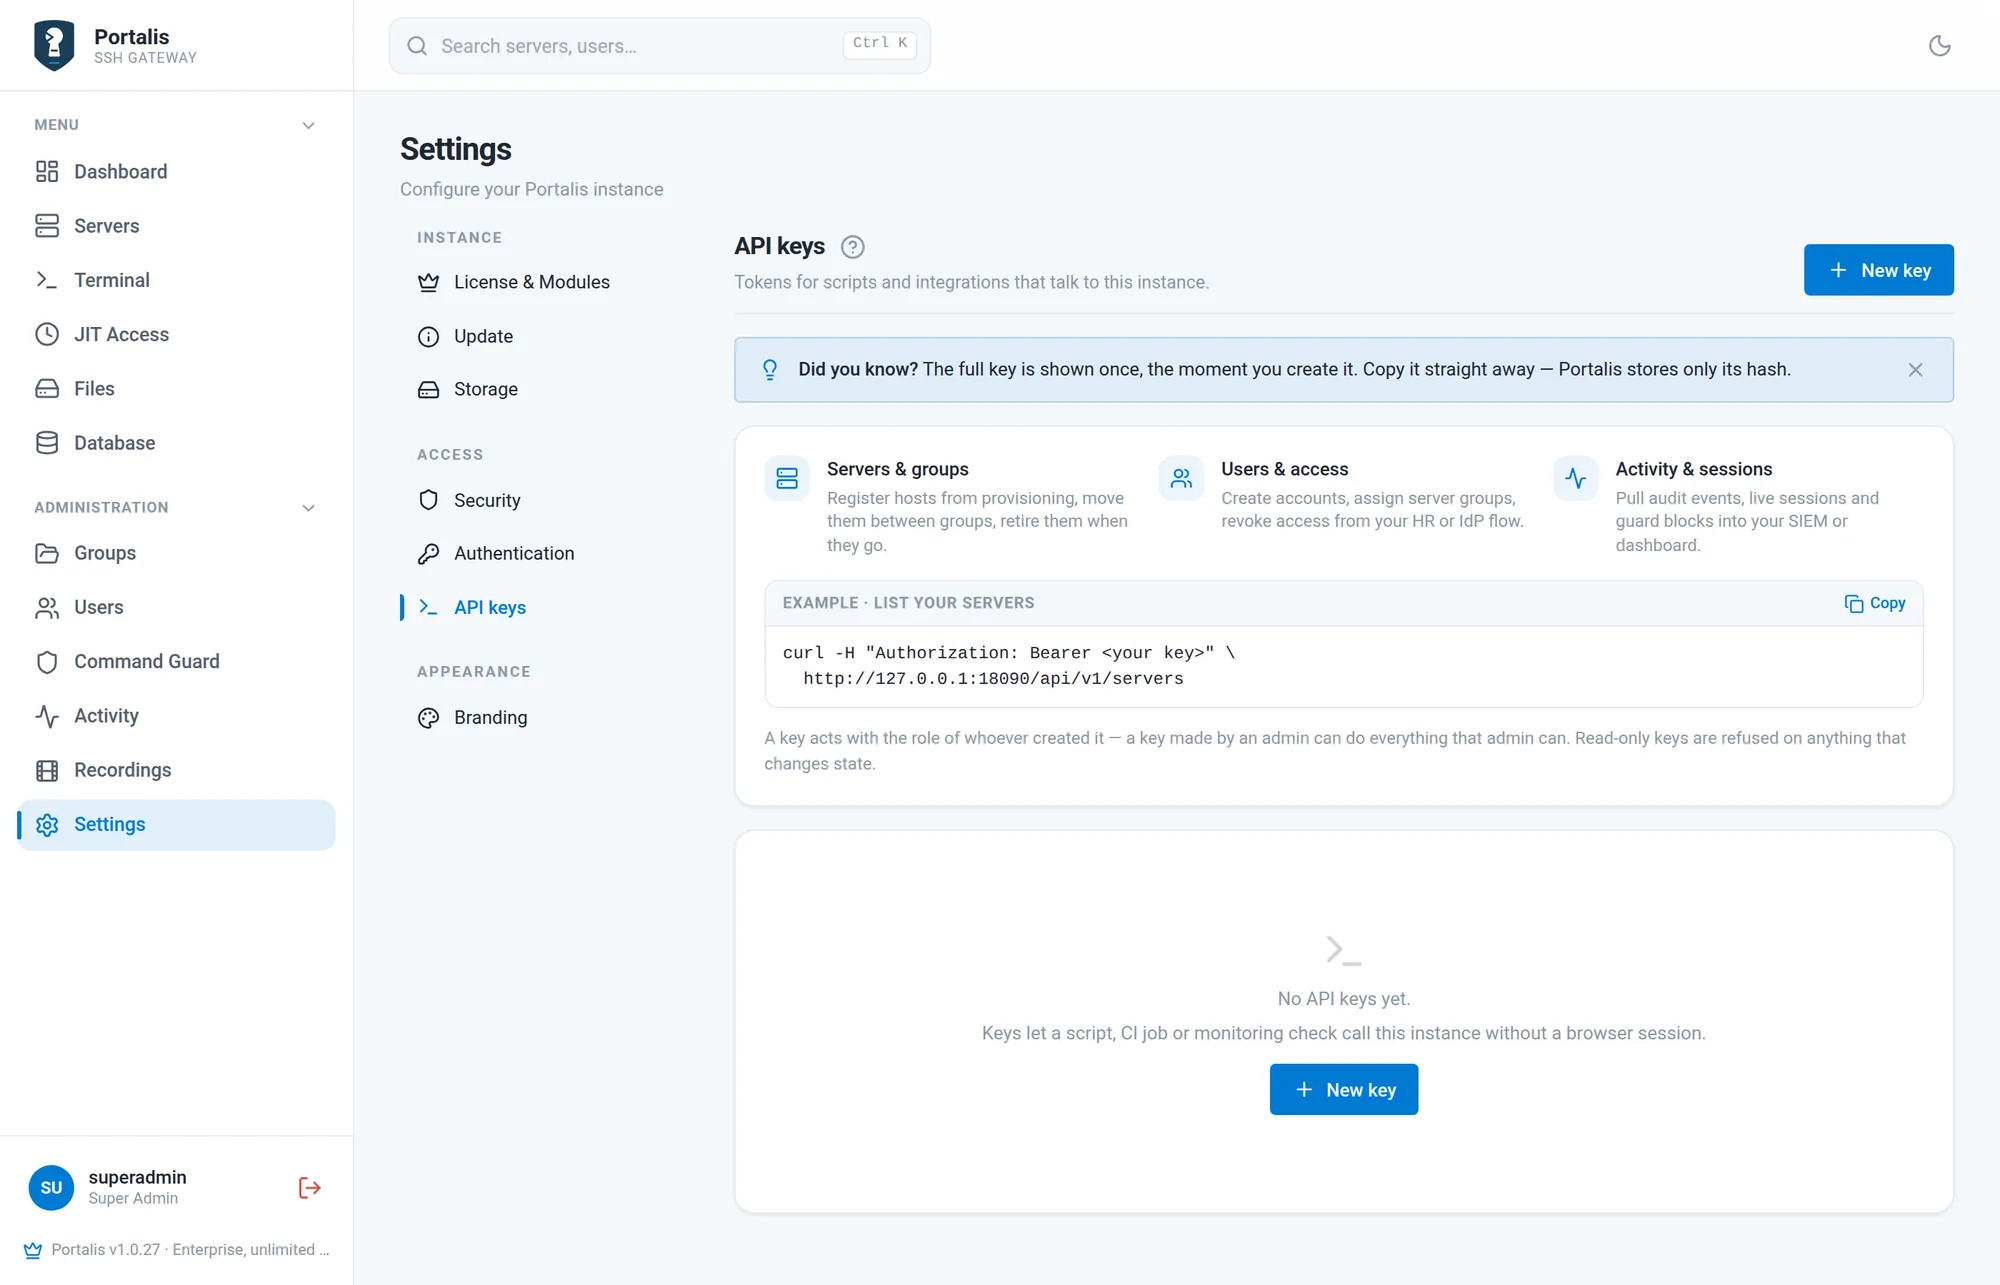Dismiss the Did you know banner
Viewport: 2000px width, 1285px height.
tap(1915, 370)
